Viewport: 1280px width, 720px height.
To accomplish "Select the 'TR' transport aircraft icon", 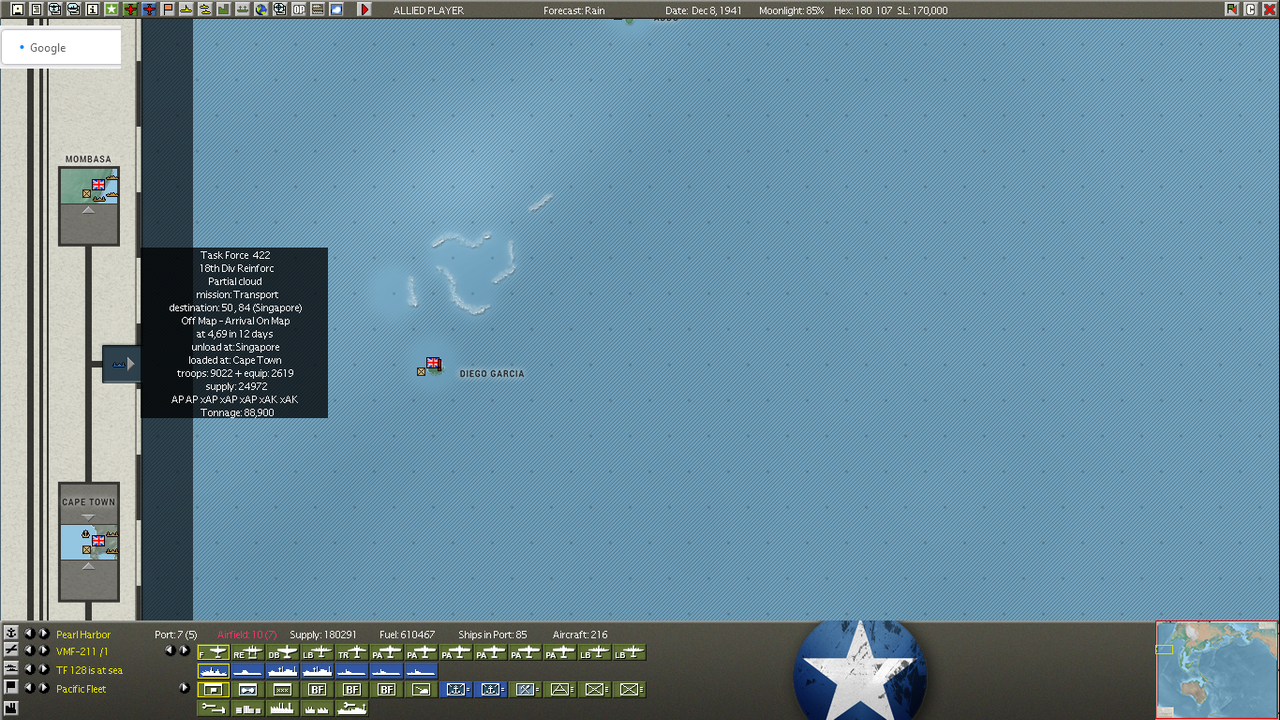I will [x=351, y=652].
